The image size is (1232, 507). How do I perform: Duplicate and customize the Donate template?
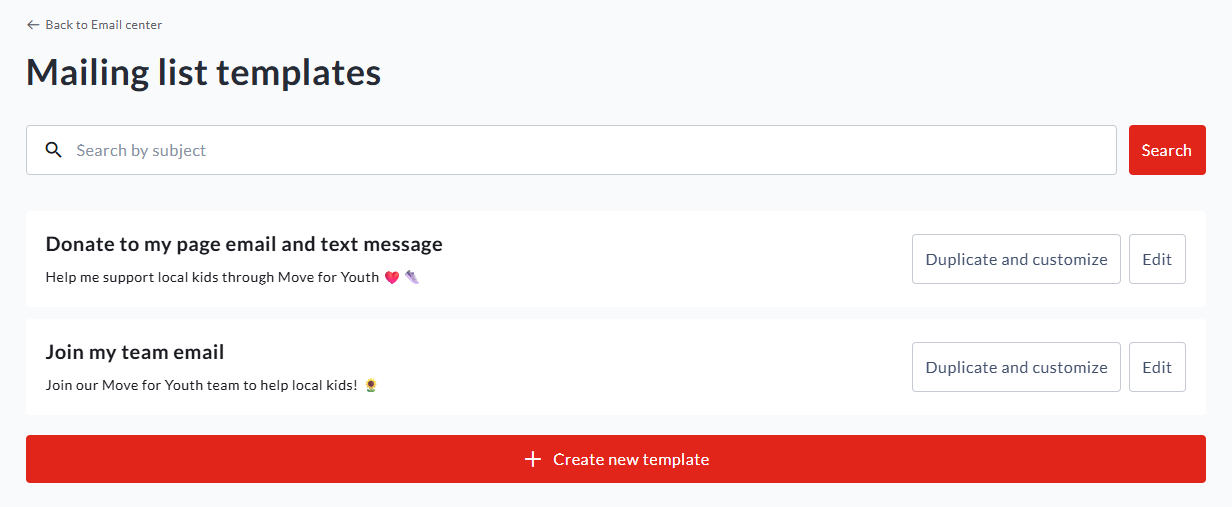(1016, 259)
